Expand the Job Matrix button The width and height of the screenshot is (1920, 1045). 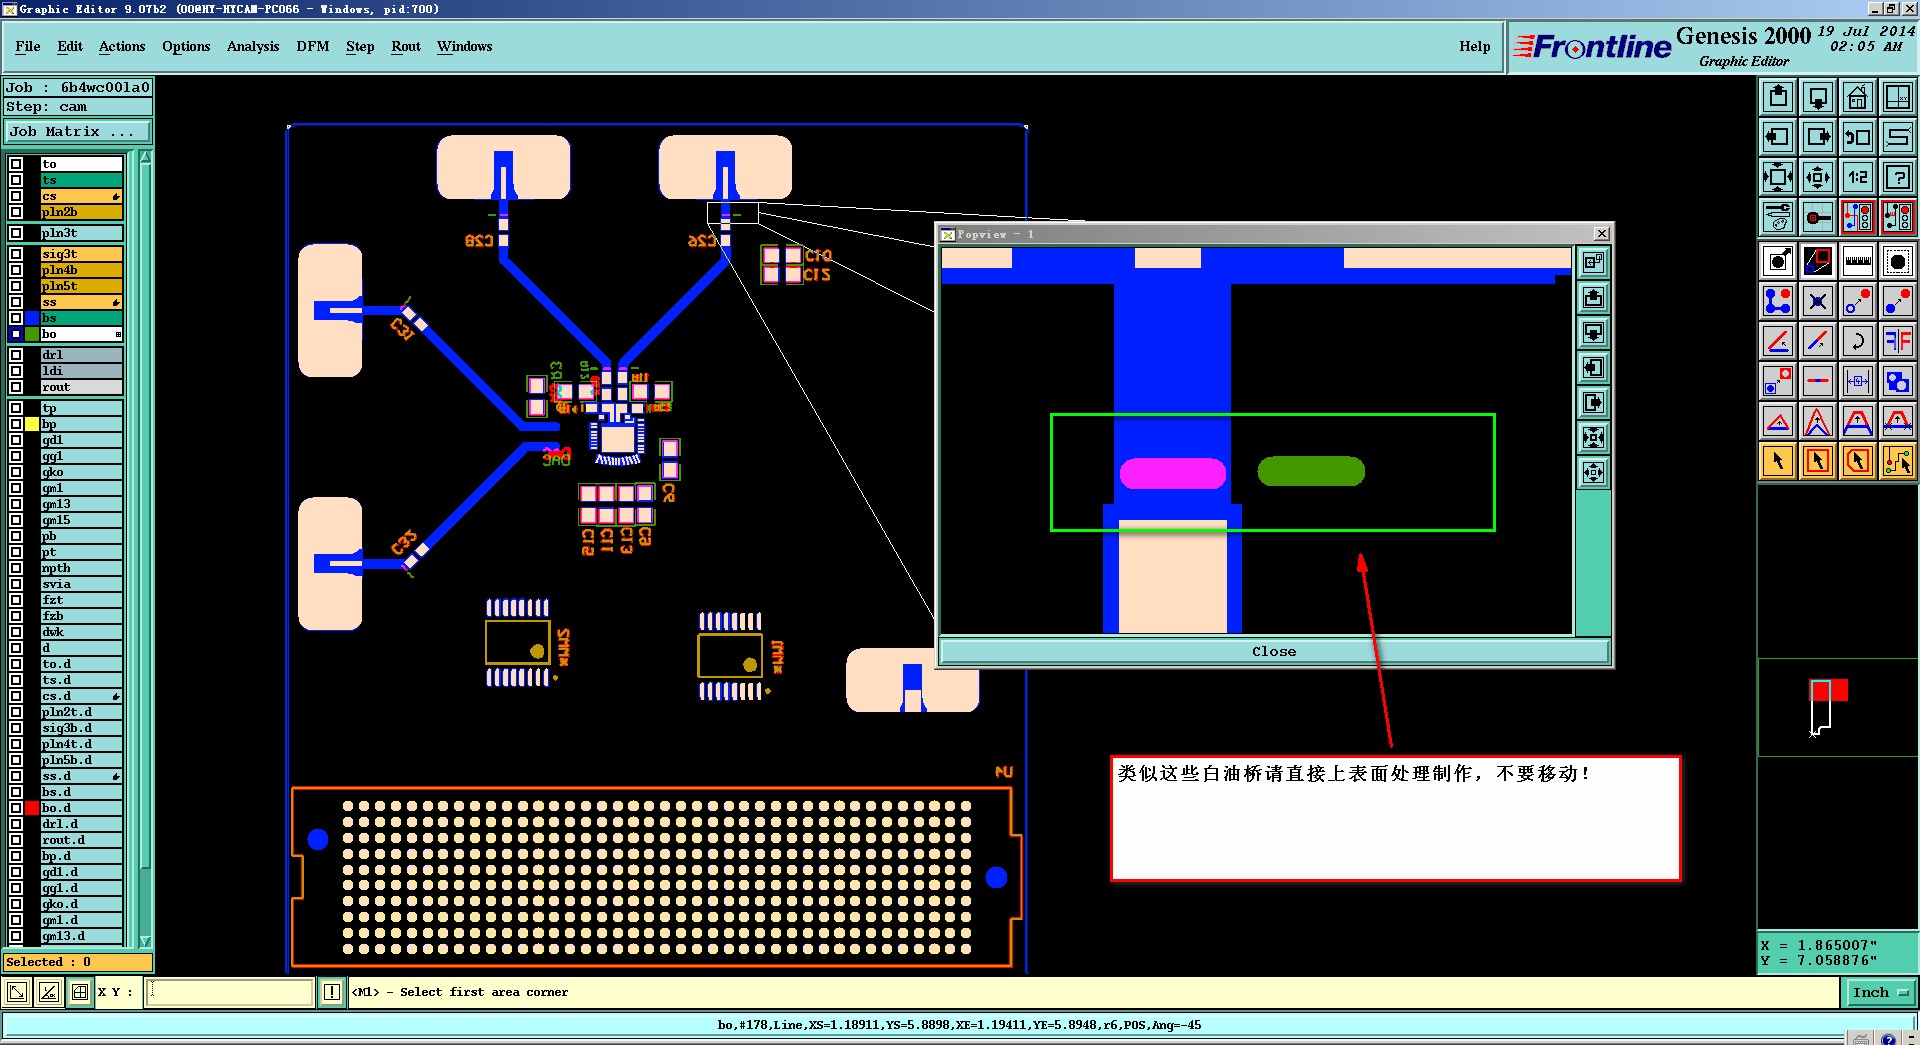[78, 132]
